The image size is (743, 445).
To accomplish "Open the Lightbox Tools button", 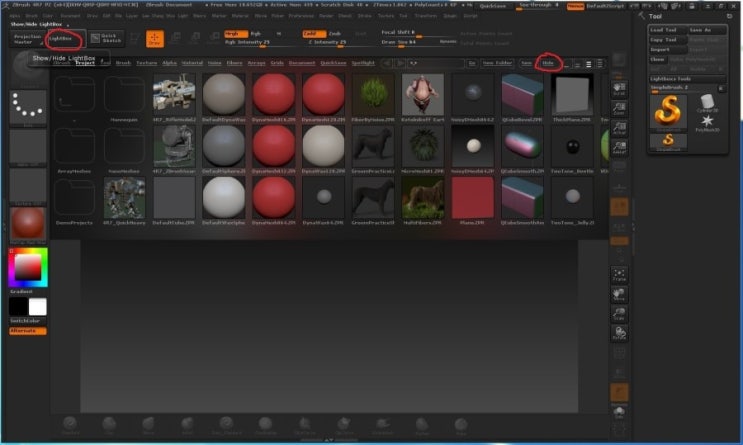I will click(687, 79).
